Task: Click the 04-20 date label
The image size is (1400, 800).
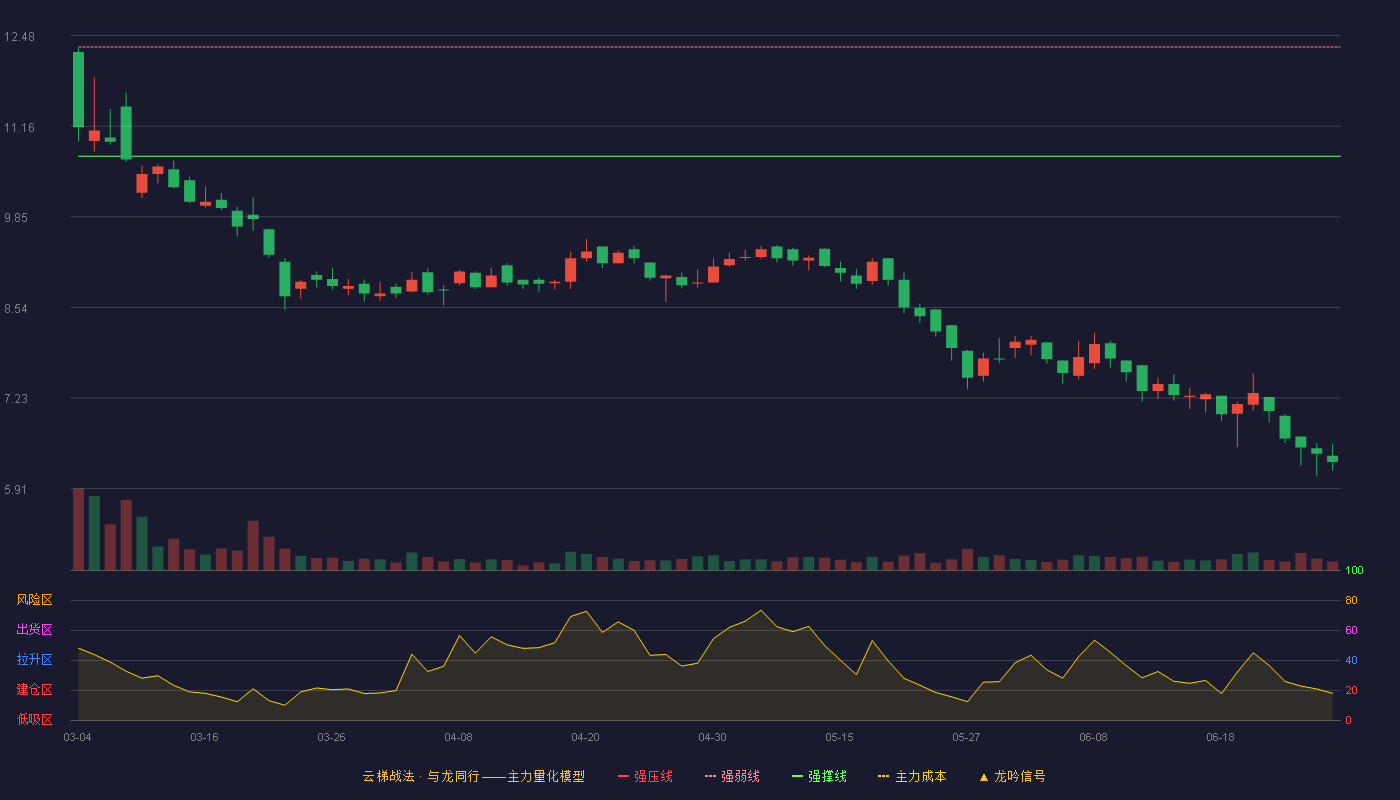Action: pyautogui.click(x=585, y=737)
